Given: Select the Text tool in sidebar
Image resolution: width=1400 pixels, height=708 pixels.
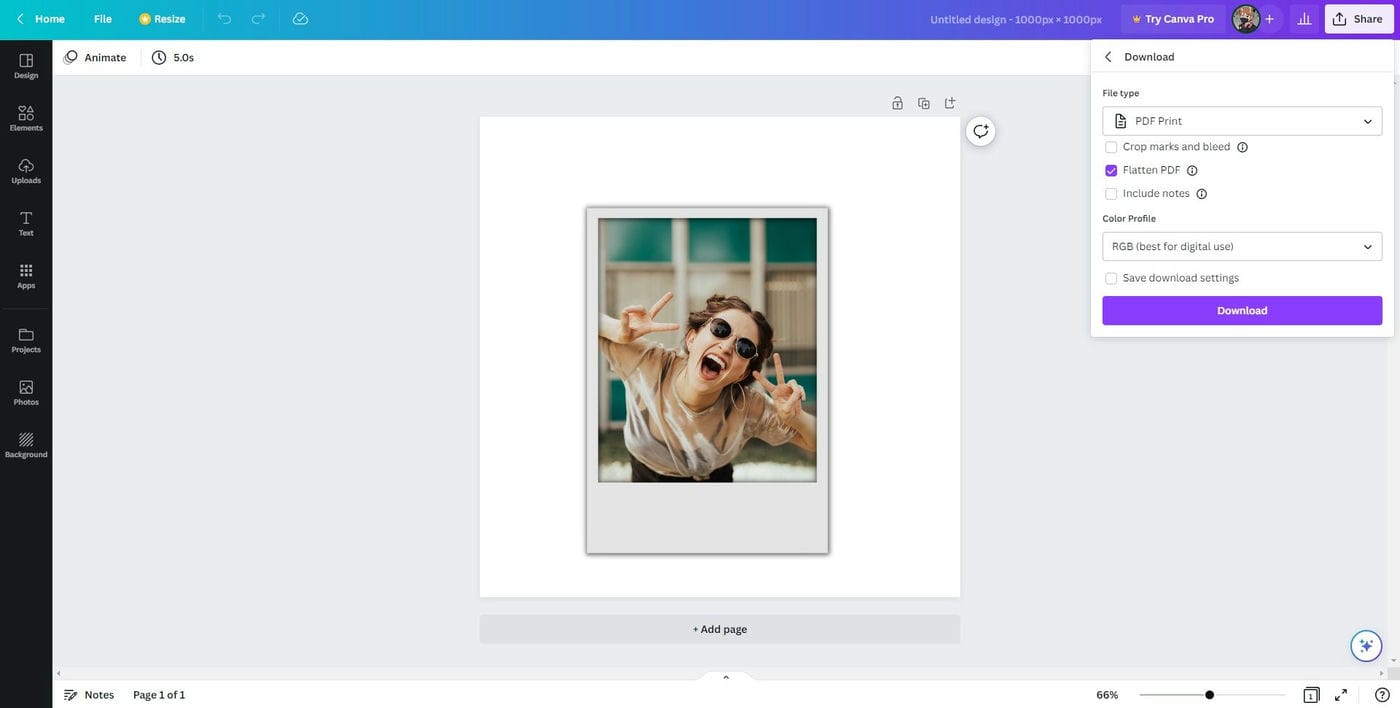Looking at the screenshot, I should [x=26, y=220].
